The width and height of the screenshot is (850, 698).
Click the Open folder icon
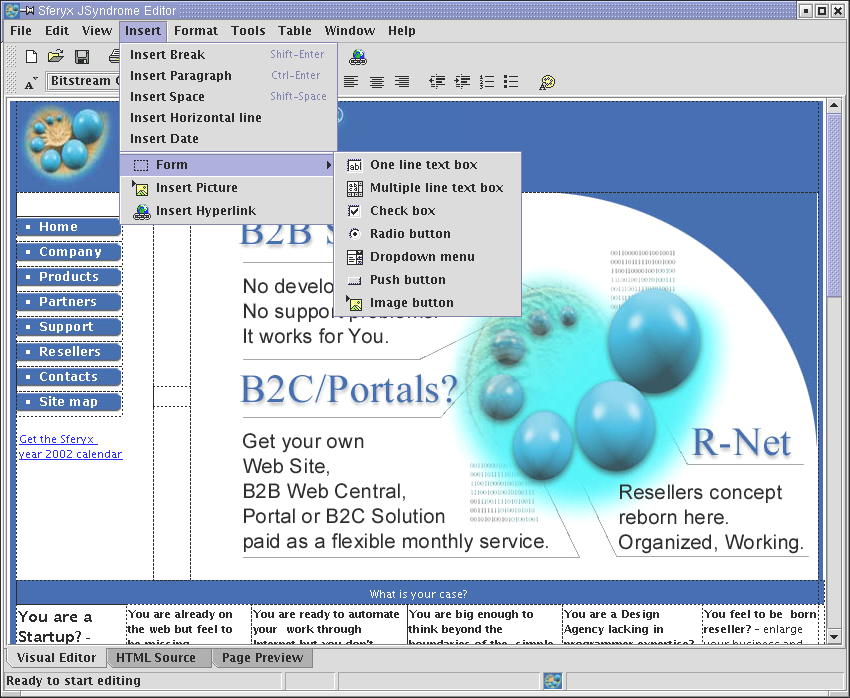tap(56, 56)
